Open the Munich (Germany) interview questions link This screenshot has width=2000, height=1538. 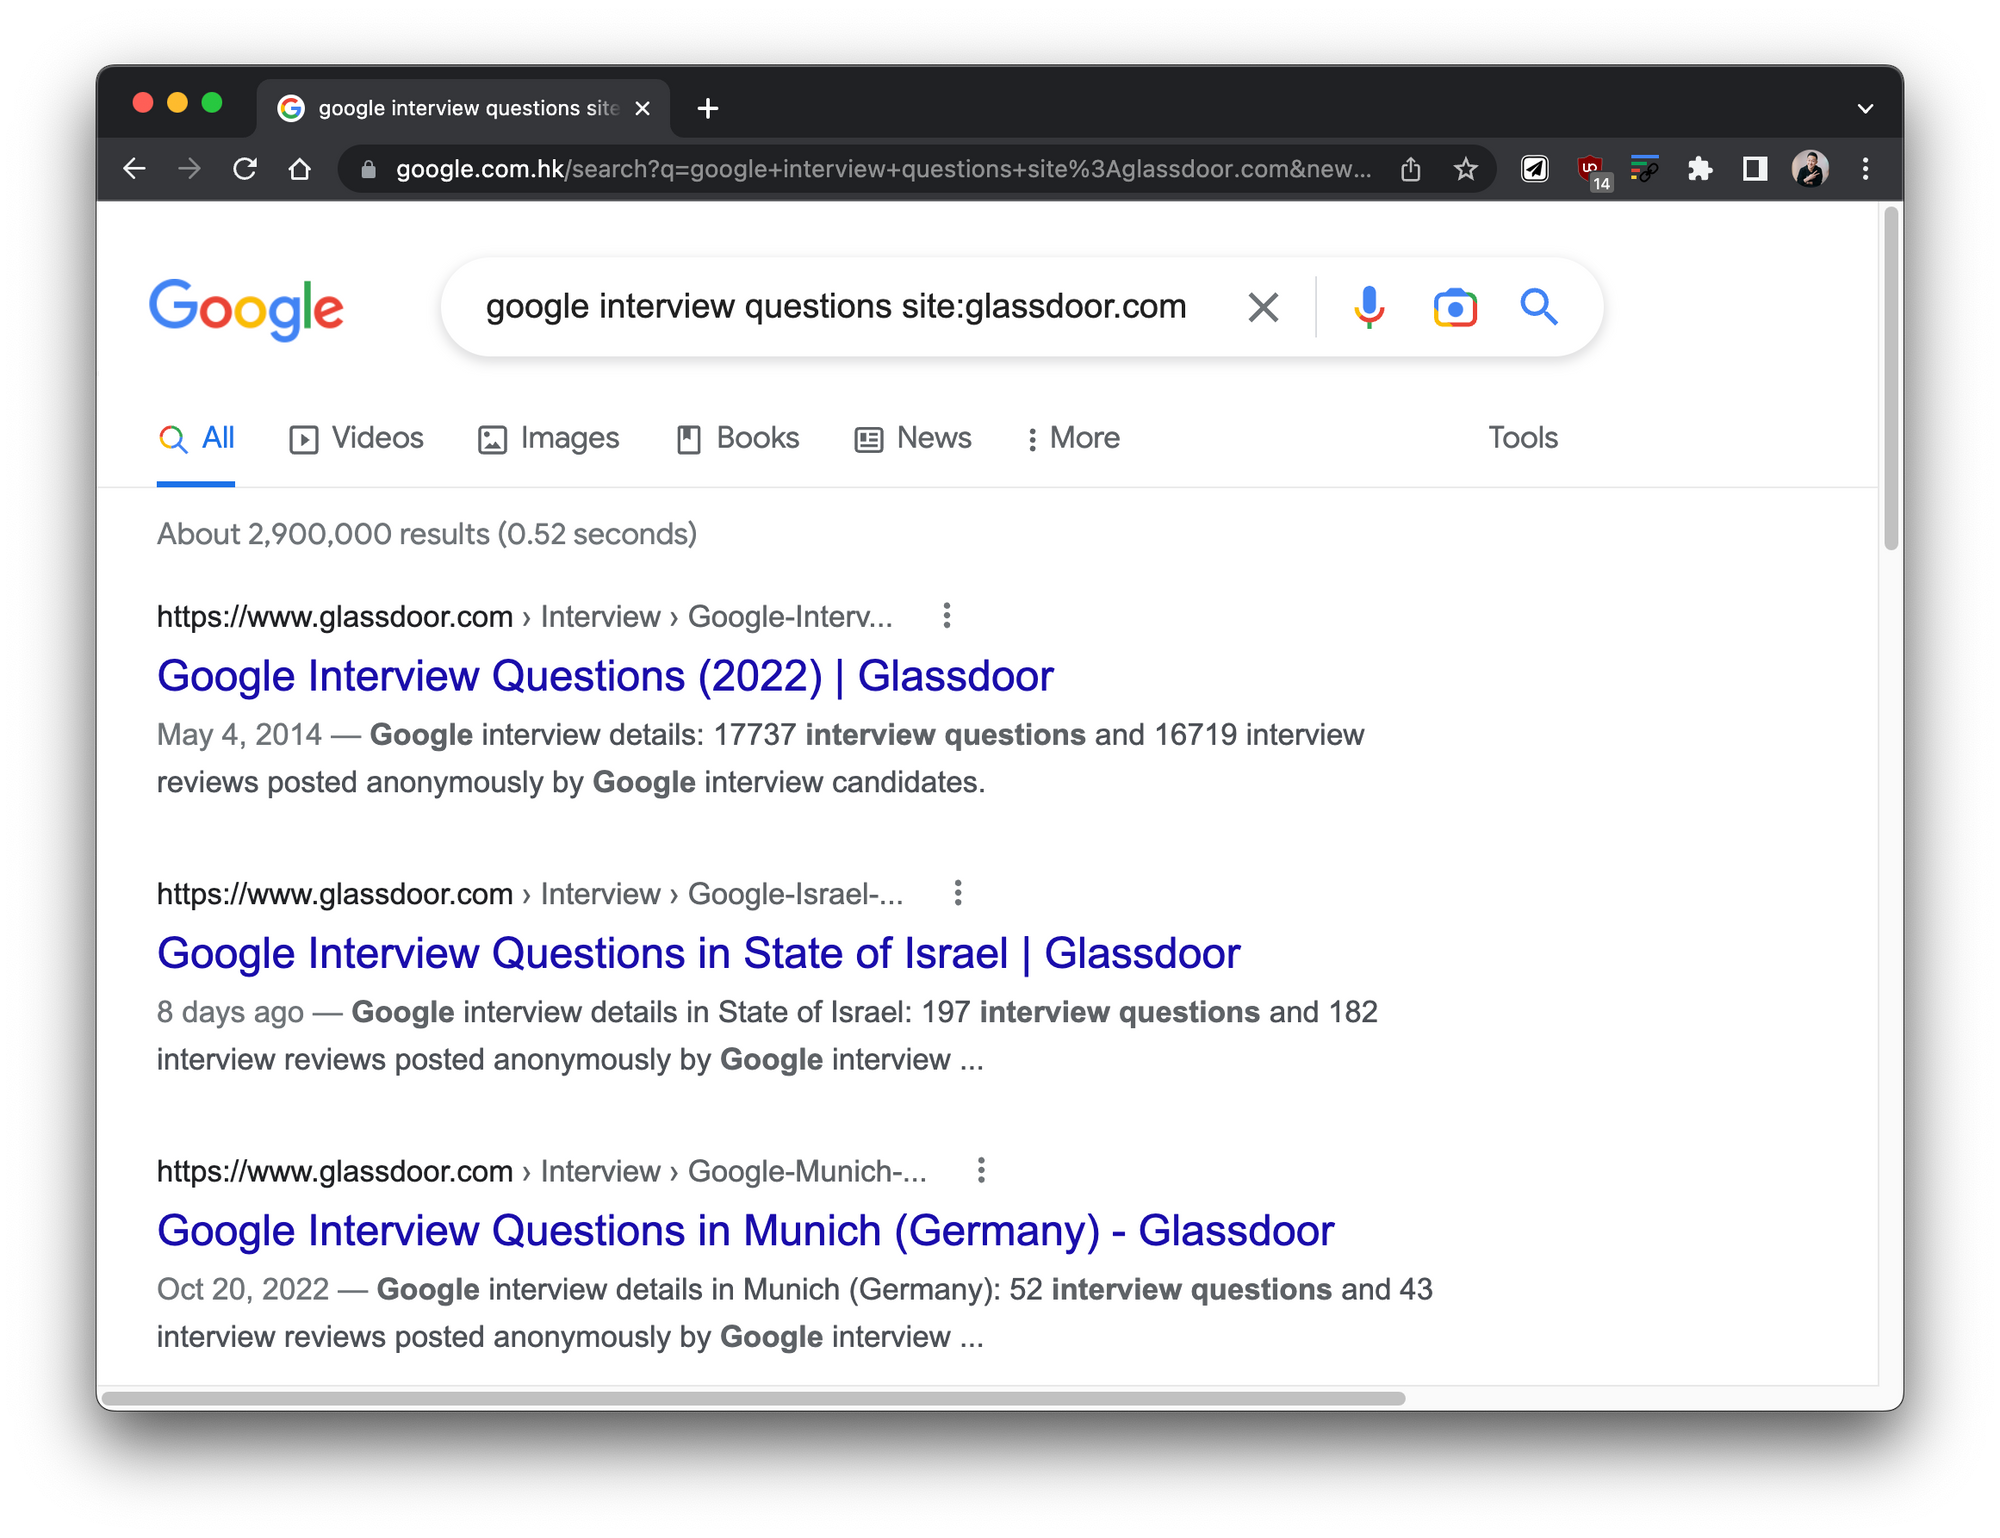click(745, 1230)
